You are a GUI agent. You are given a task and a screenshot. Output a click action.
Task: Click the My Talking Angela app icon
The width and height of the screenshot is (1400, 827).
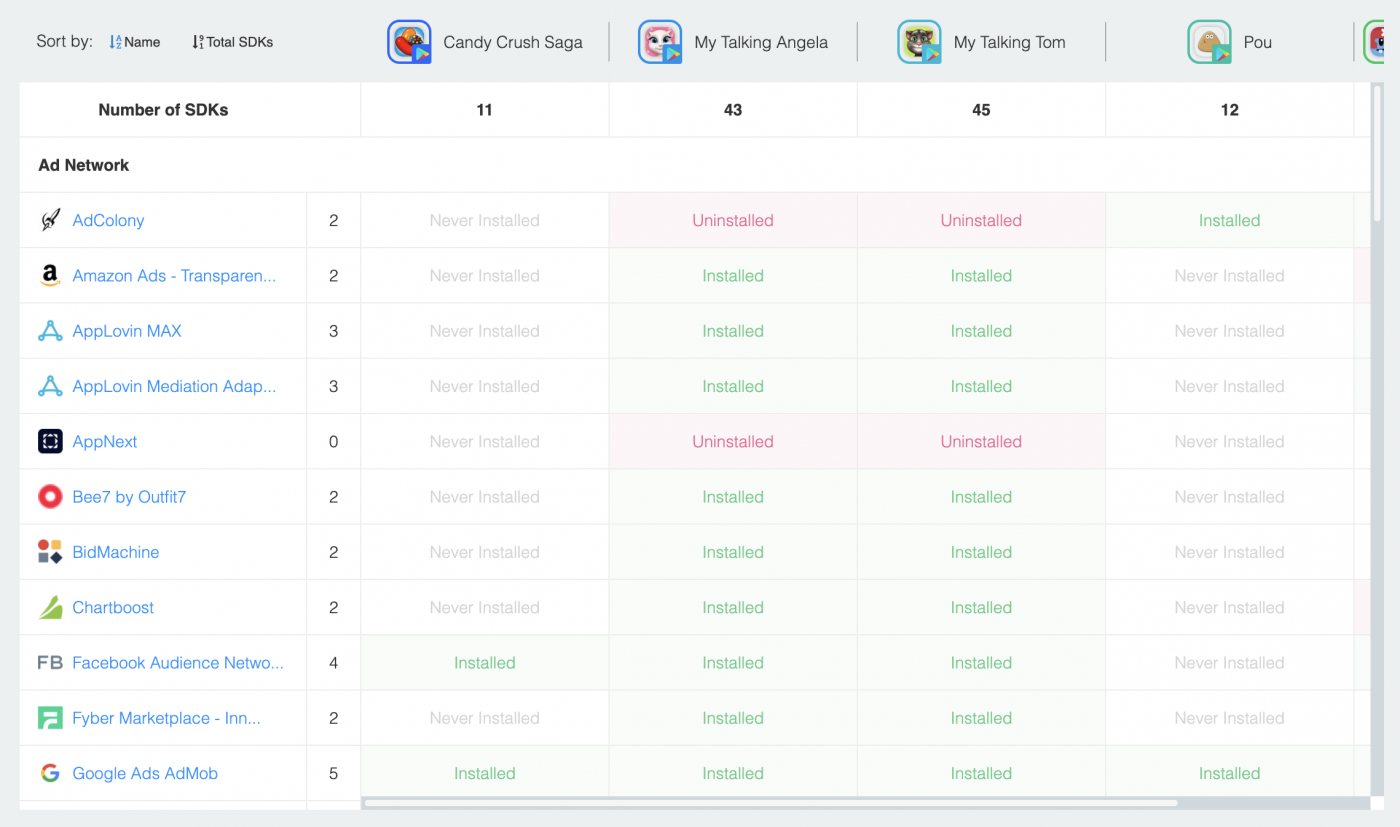[660, 42]
